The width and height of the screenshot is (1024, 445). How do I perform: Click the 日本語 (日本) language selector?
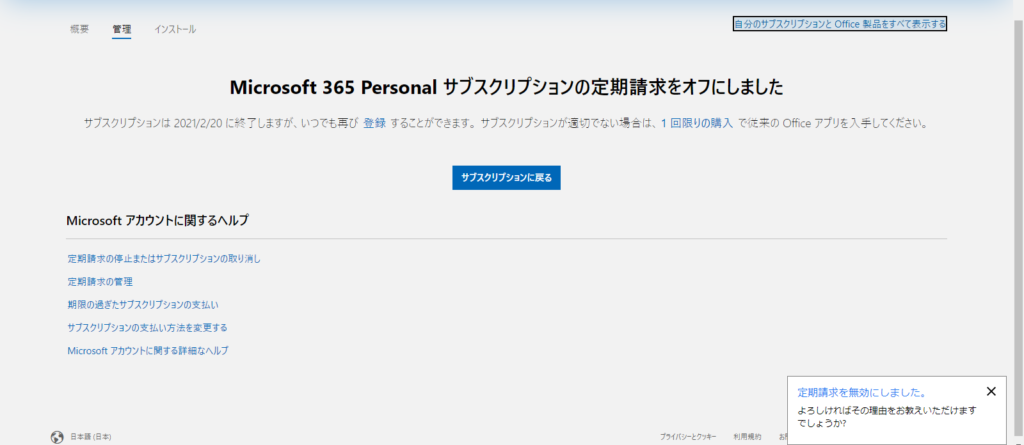click(x=91, y=437)
